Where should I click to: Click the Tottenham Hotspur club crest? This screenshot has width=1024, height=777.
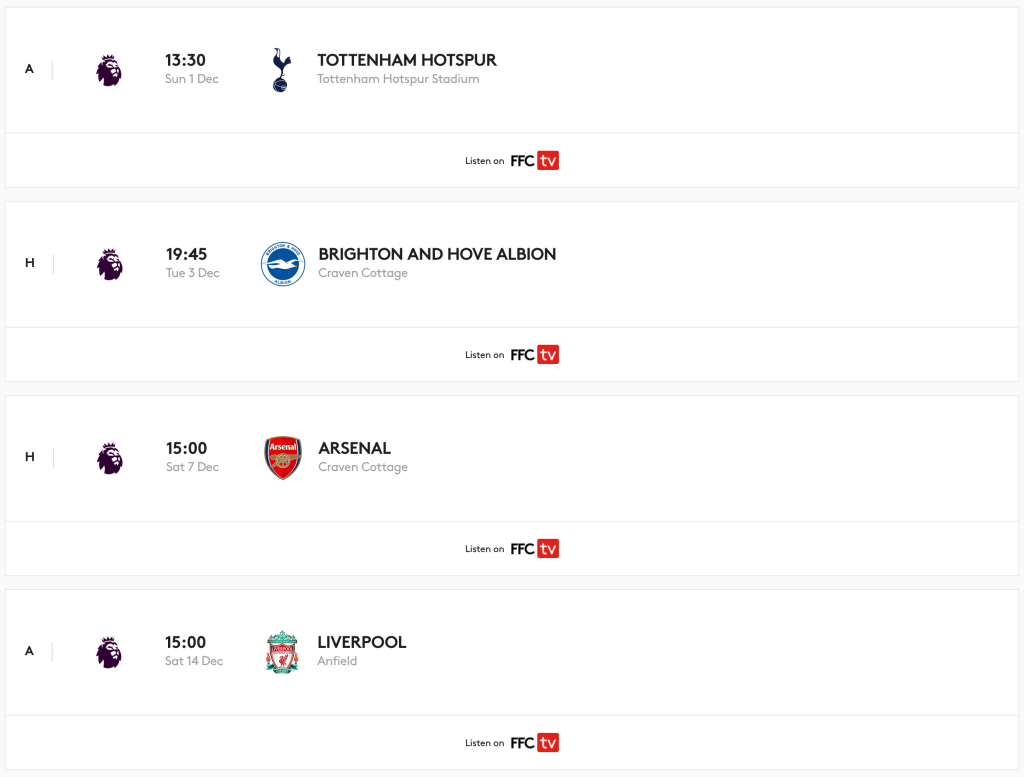pyautogui.click(x=281, y=70)
